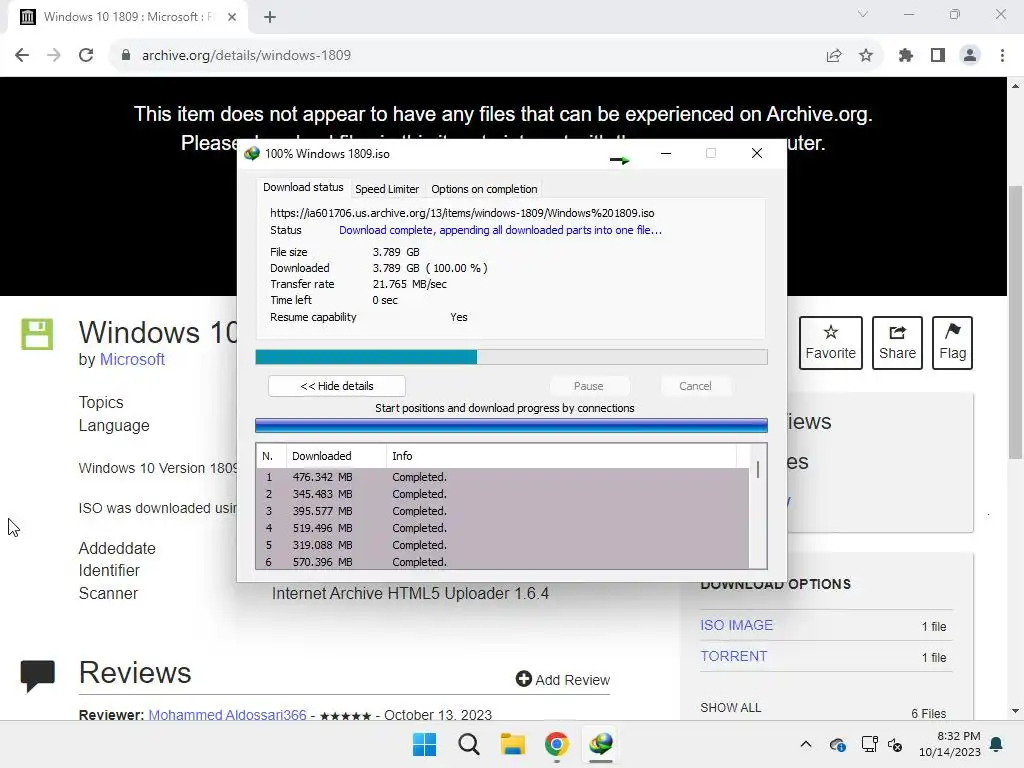
Task: Open the Chrome extensions puzzle icon
Action: click(905, 56)
